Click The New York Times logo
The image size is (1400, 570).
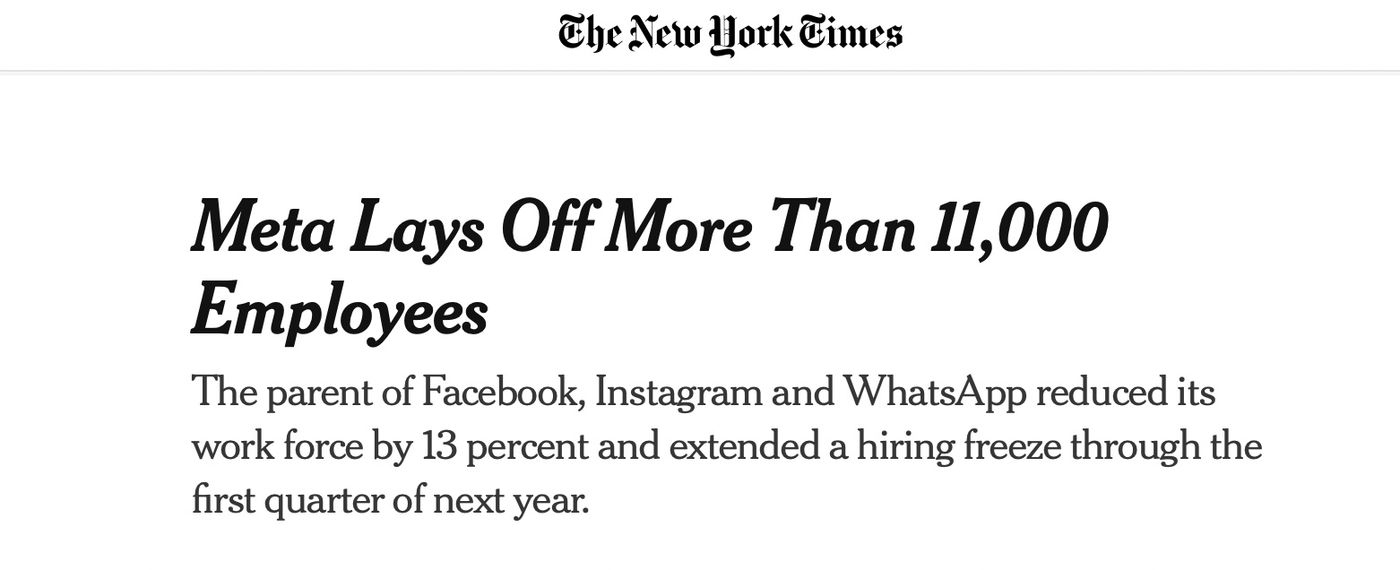click(730, 33)
